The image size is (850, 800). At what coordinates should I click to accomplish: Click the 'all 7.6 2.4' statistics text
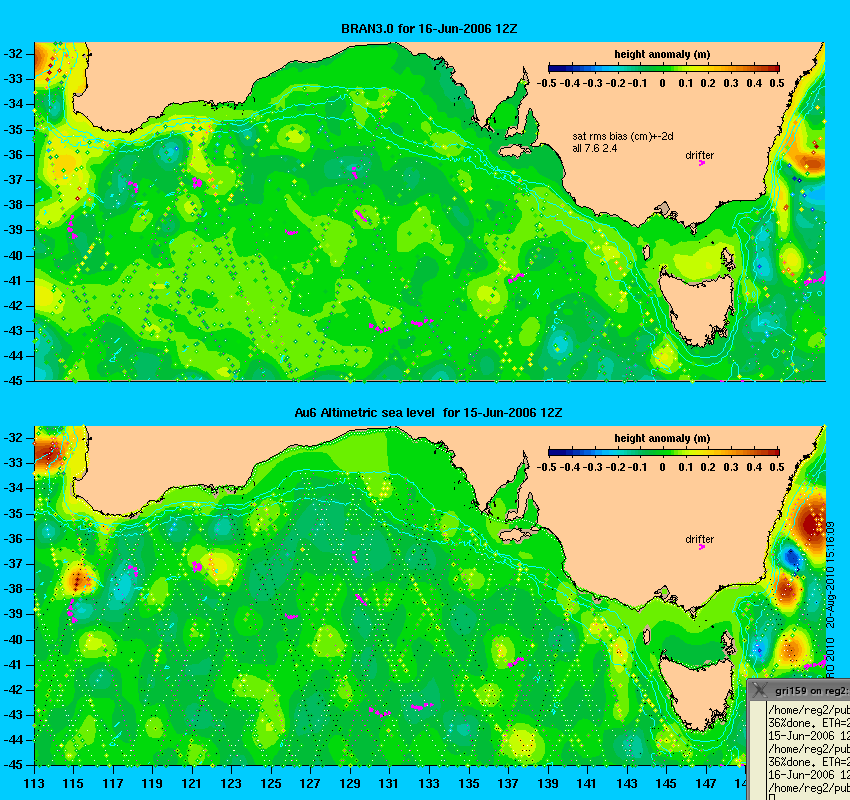coord(595,149)
